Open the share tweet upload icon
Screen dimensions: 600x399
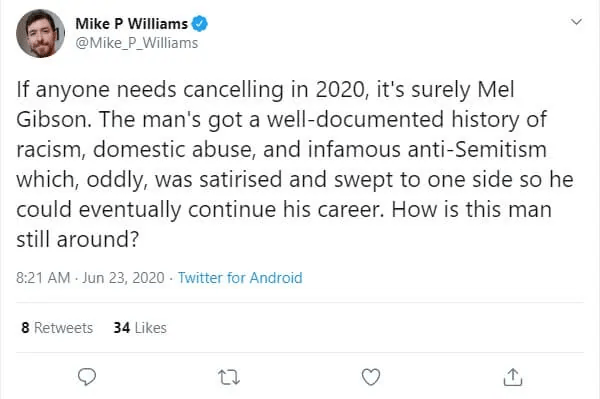pos(513,376)
